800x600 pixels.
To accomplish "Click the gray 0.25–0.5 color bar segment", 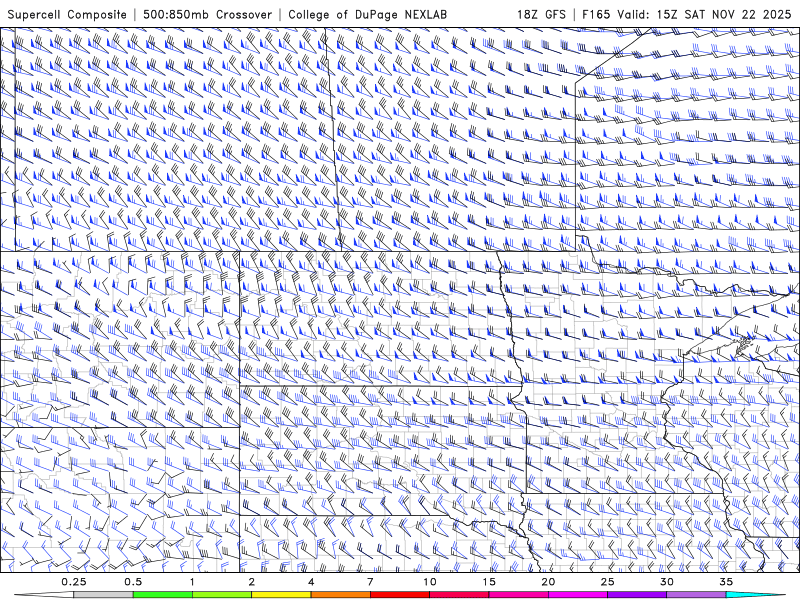I will coord(103,594).
